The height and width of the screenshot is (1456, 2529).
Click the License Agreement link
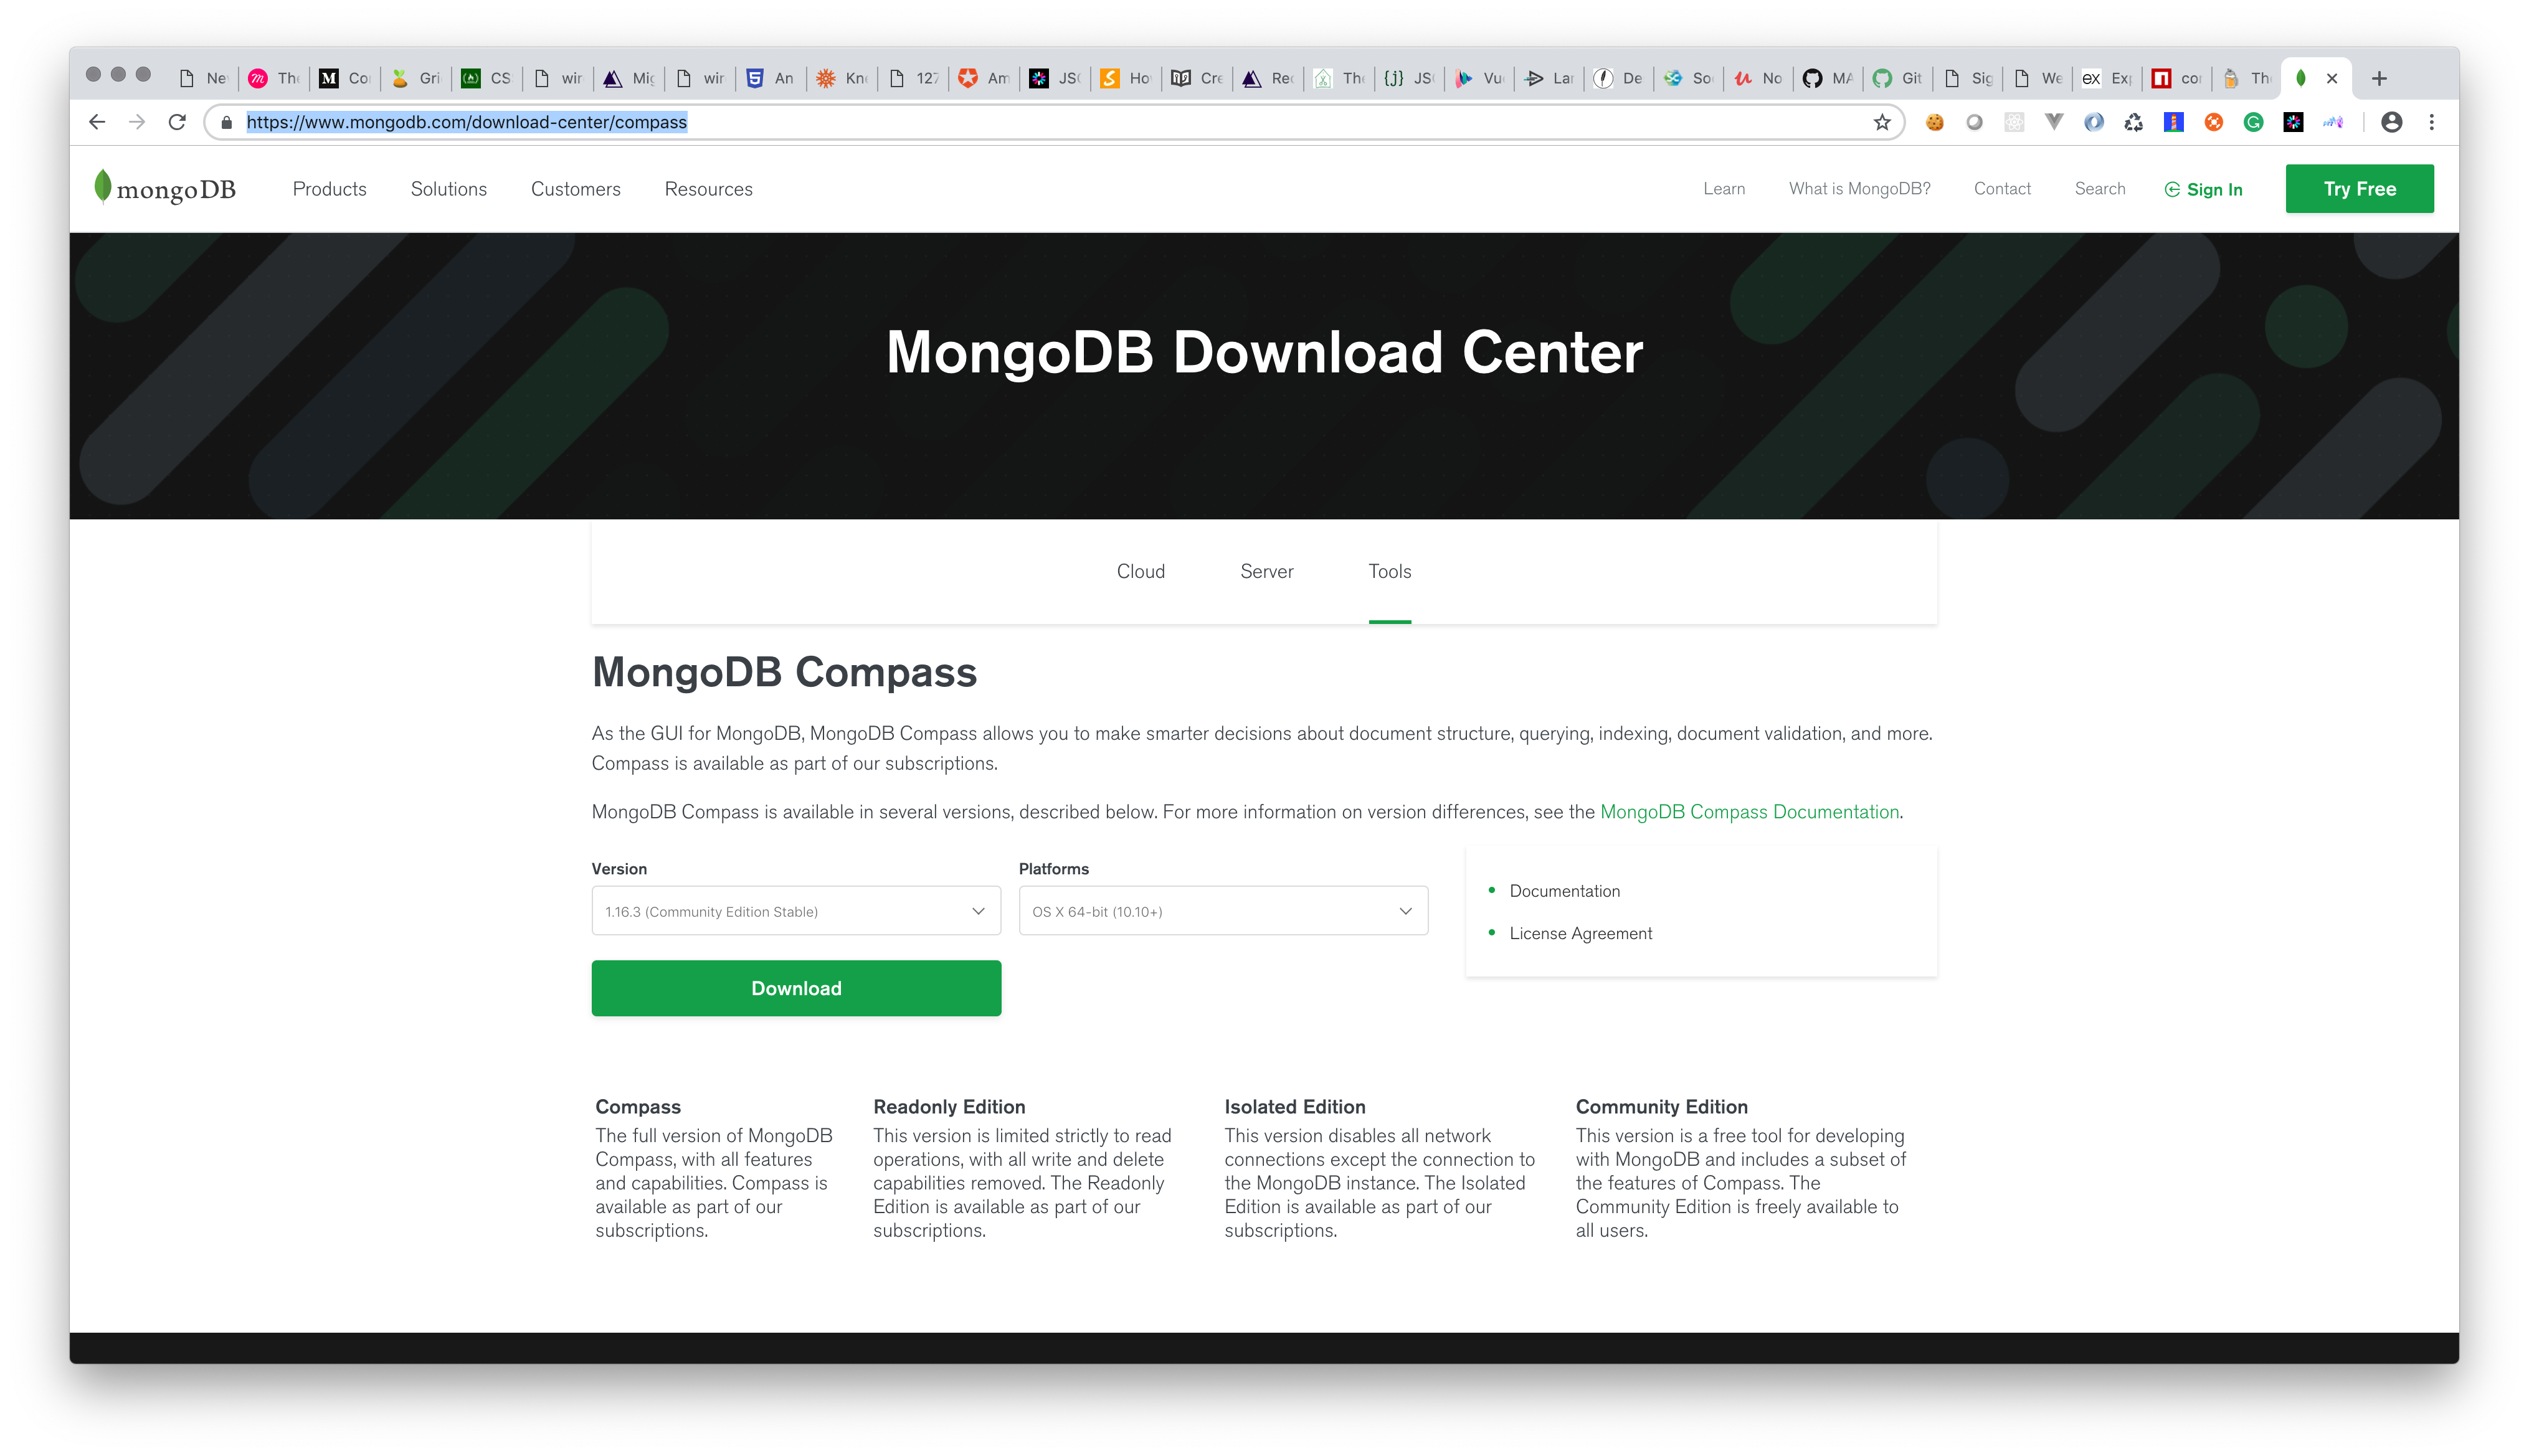pos(1582,933)
